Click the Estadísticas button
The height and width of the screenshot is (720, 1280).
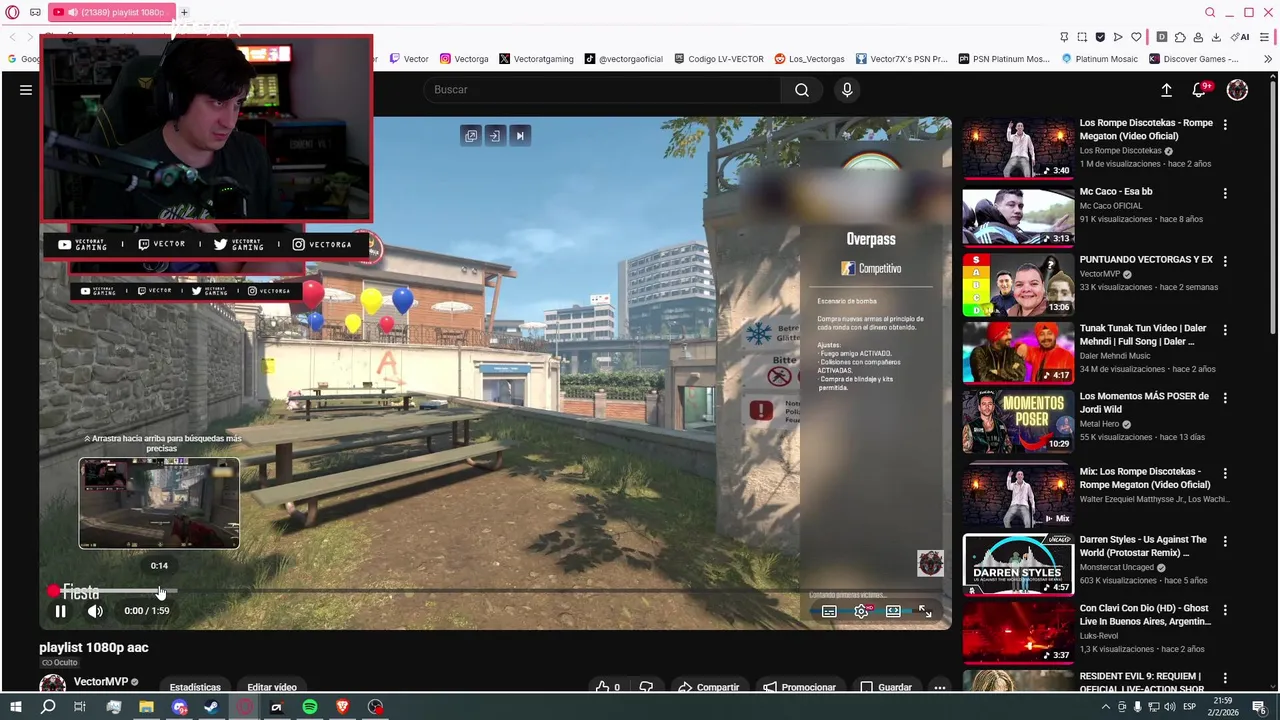click(195, 687)
